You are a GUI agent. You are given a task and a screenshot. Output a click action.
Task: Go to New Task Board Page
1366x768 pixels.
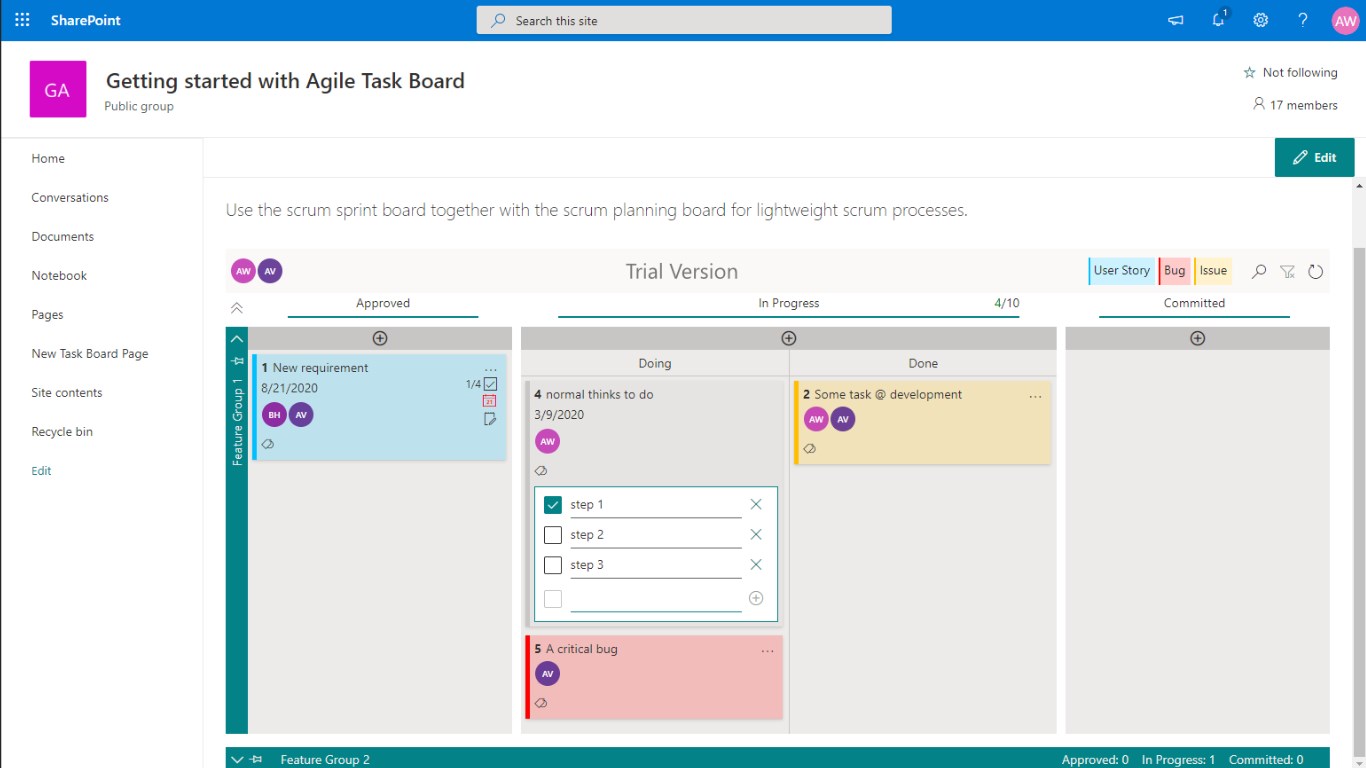(x=90, y=354)
